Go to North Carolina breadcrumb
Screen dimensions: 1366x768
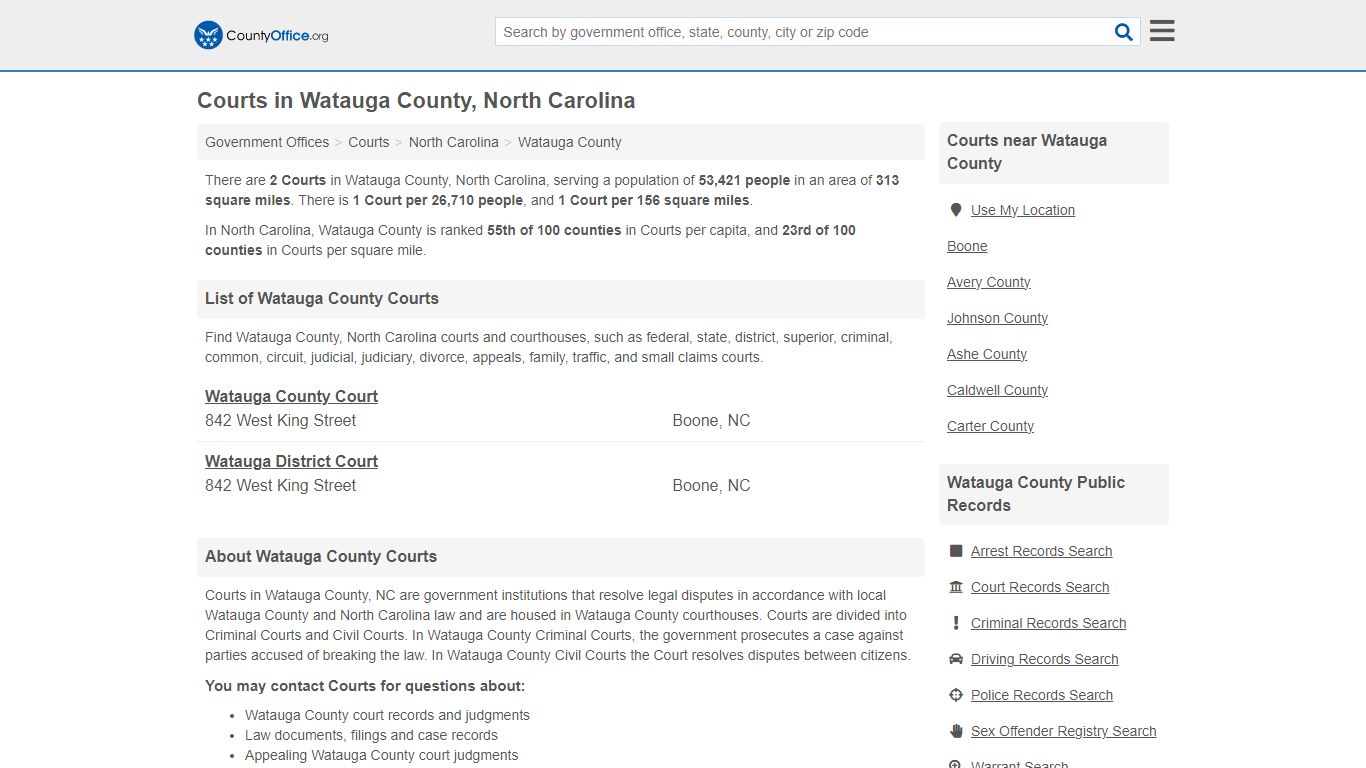pyautogui.click(x=454, y=142)
